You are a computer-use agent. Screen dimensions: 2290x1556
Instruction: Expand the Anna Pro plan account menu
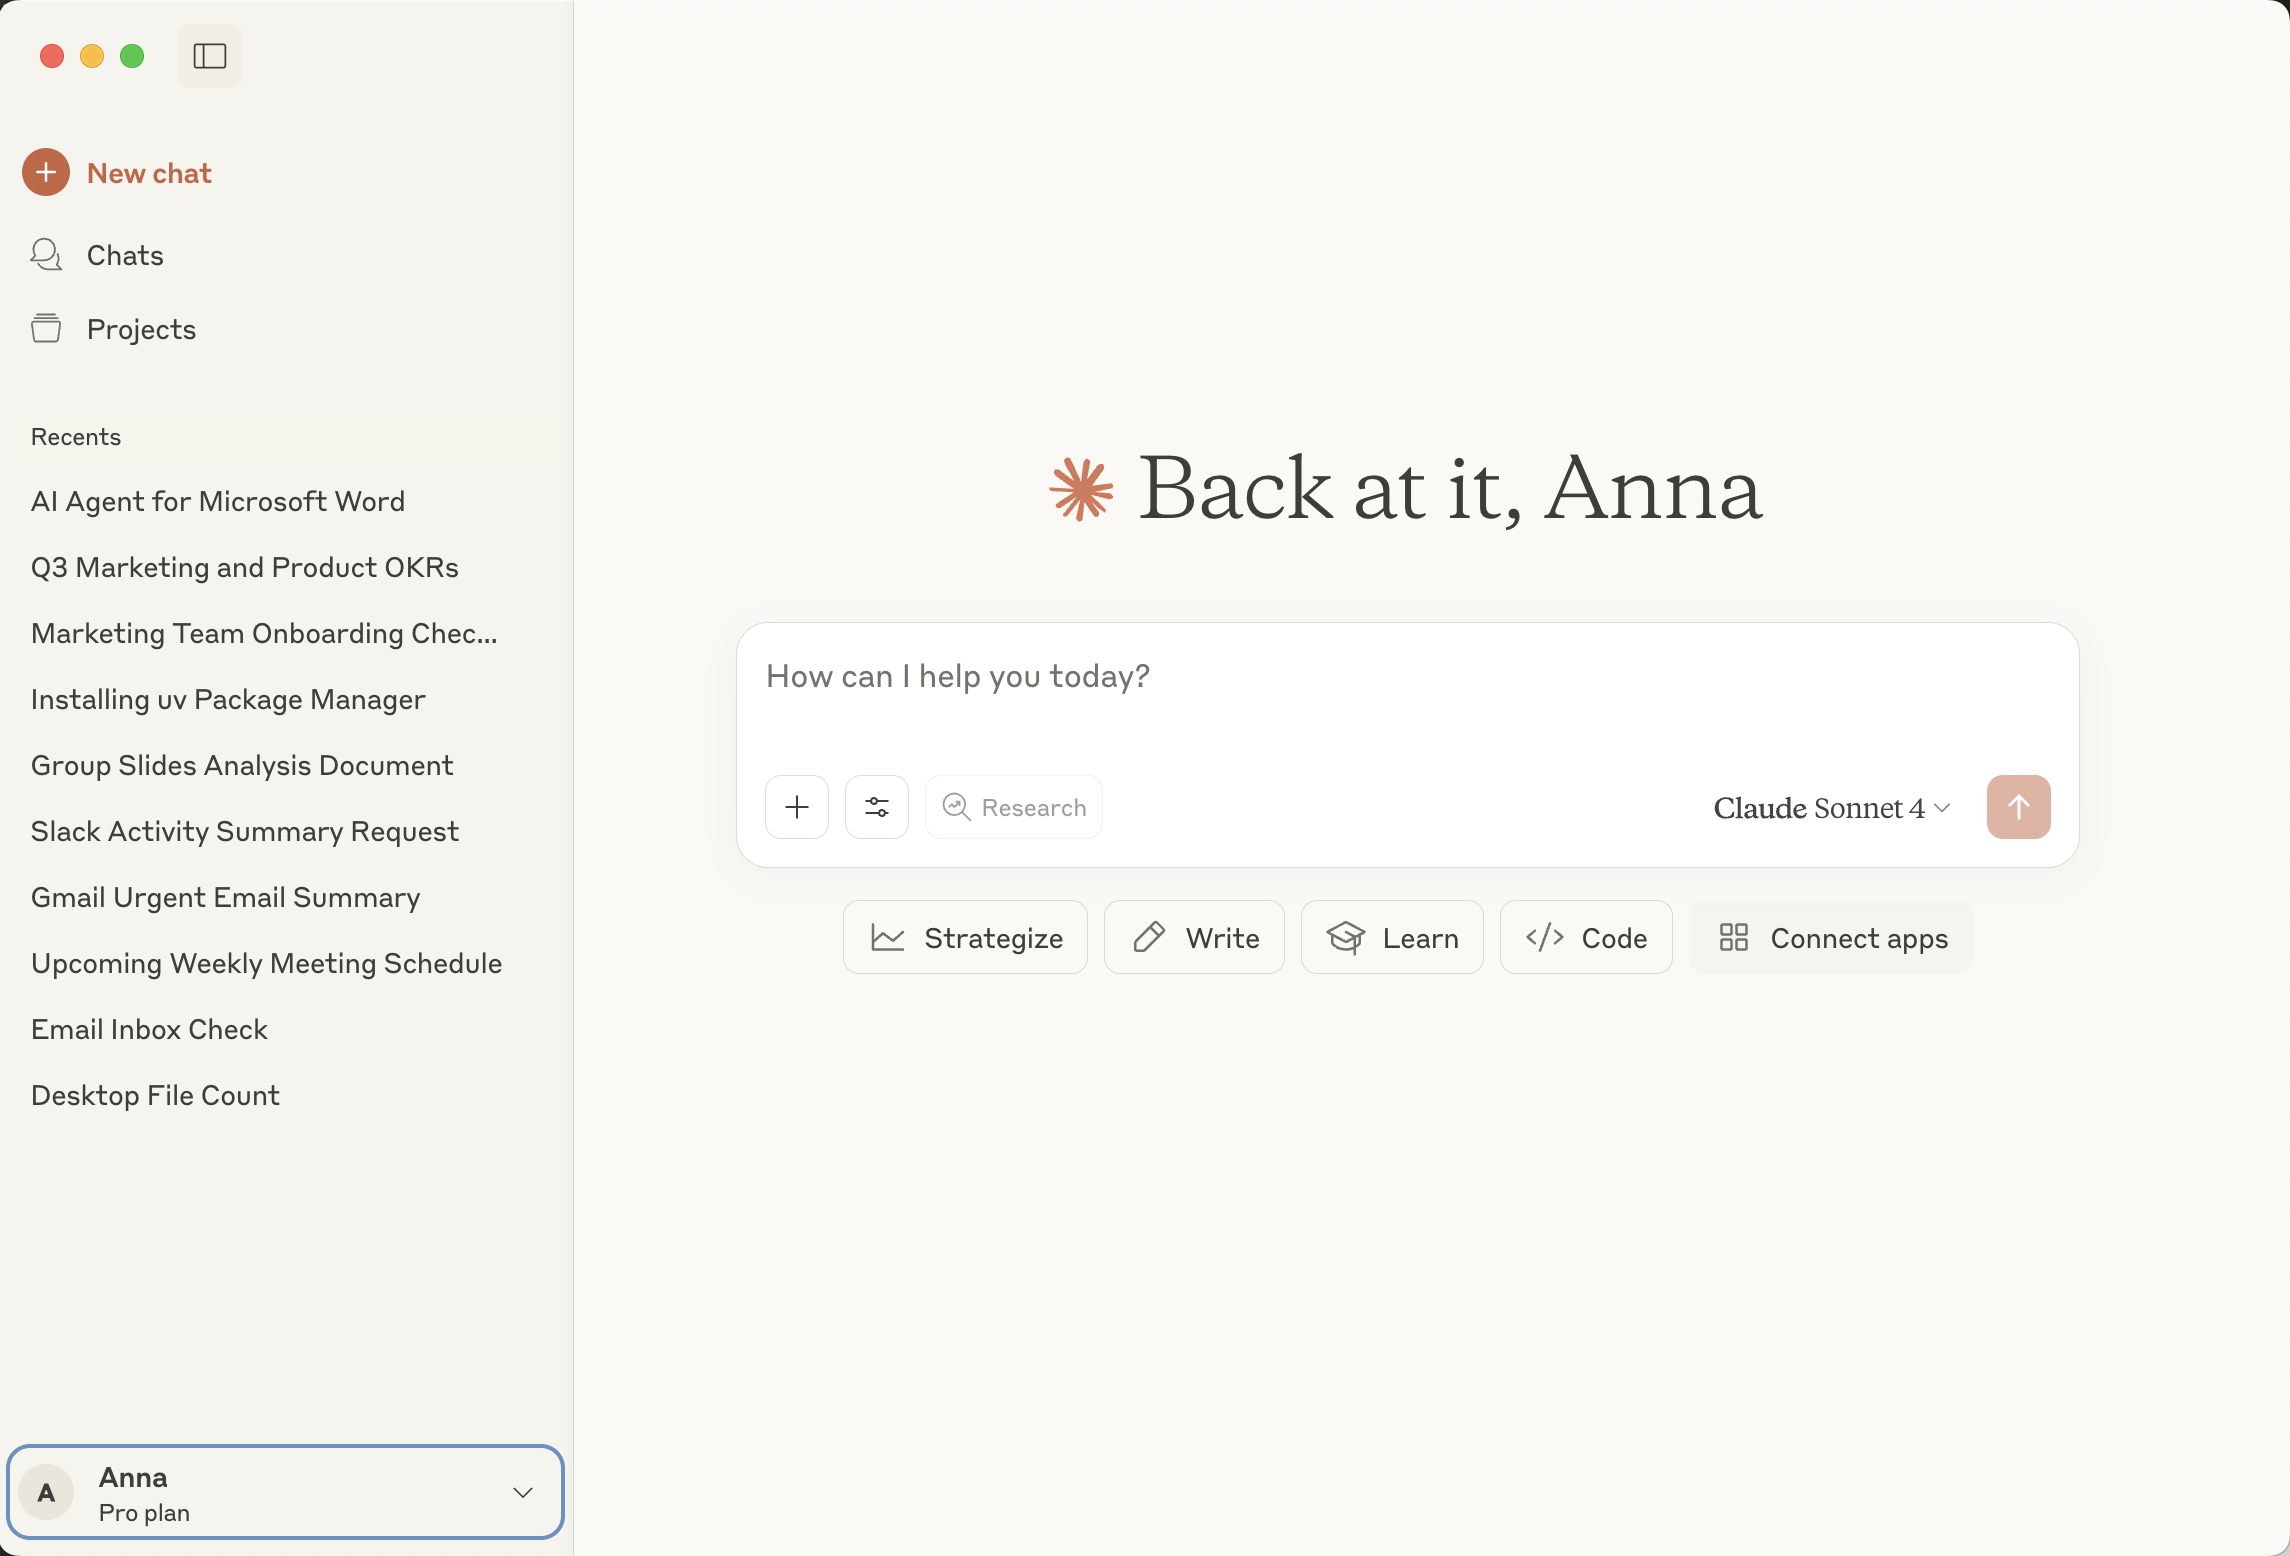click(x=286, y=1492)
